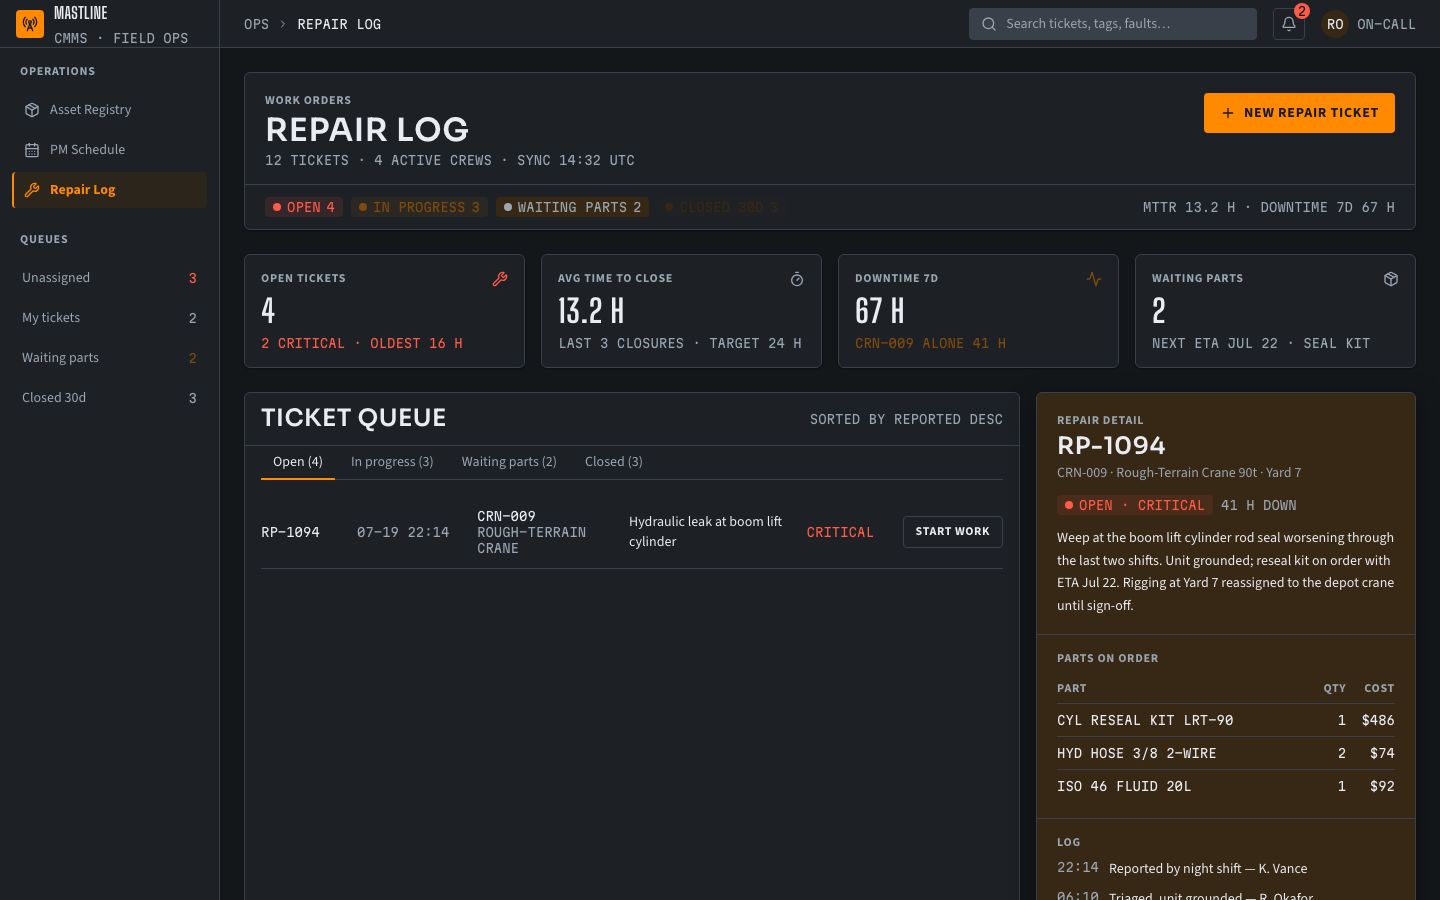Click CRN-009 ALONE 41 H text
The width and height of the screenshot is (1440, 900).
pyautogui.click(x=930, y=343)
